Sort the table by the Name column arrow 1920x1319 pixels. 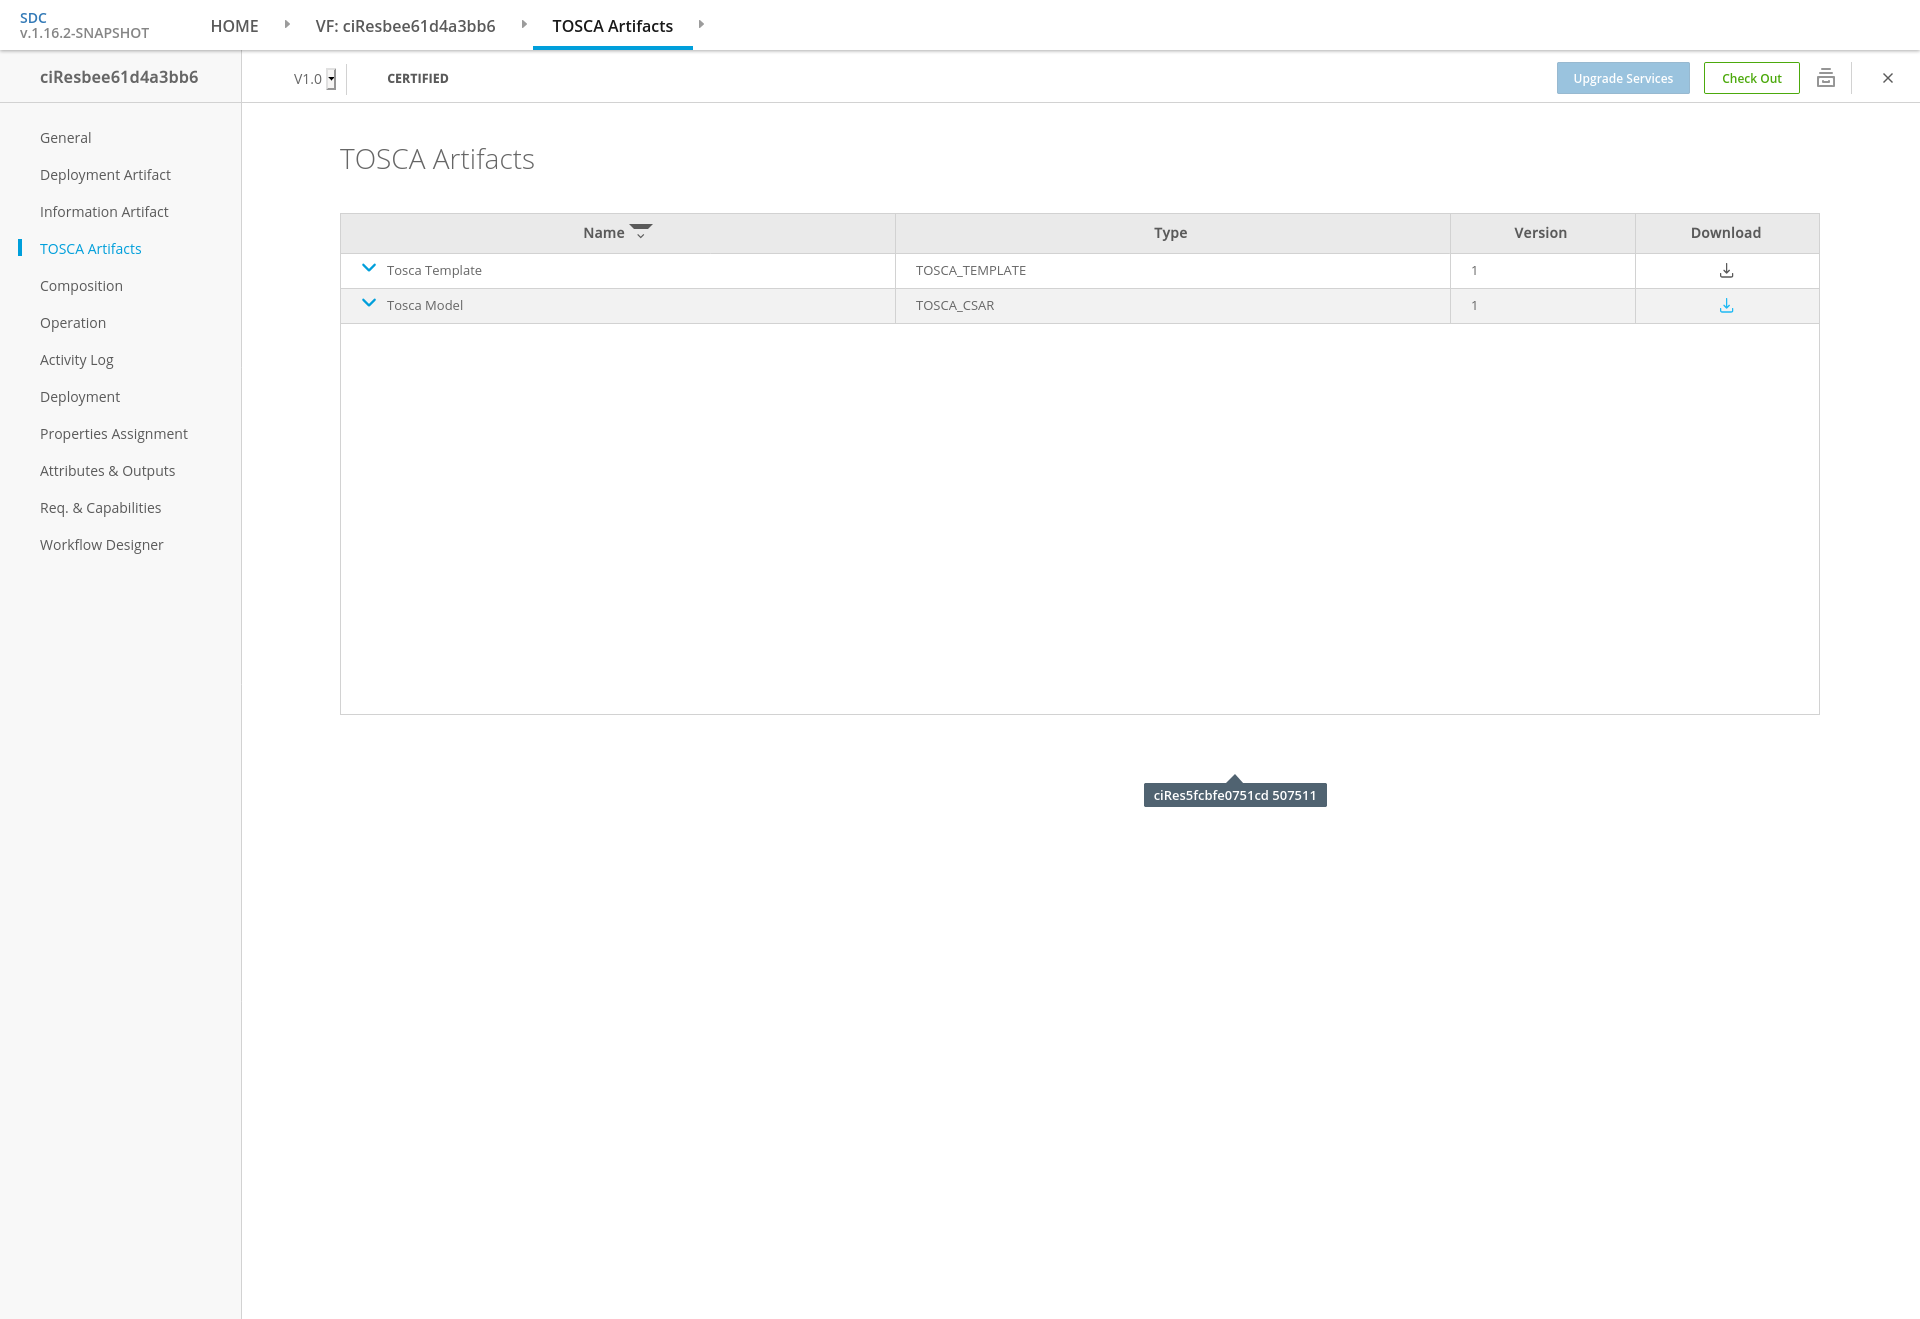coord(641,232)
